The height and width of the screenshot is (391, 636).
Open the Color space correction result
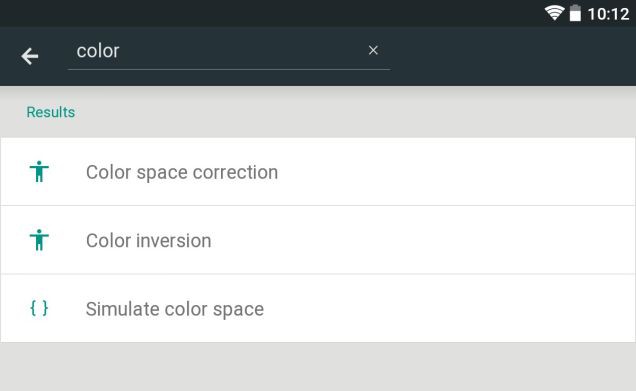318,172
